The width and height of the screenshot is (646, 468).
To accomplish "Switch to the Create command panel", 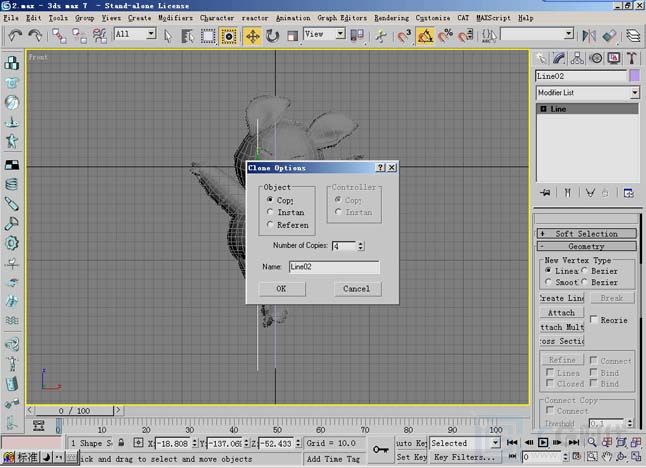I will pos(541,58).
